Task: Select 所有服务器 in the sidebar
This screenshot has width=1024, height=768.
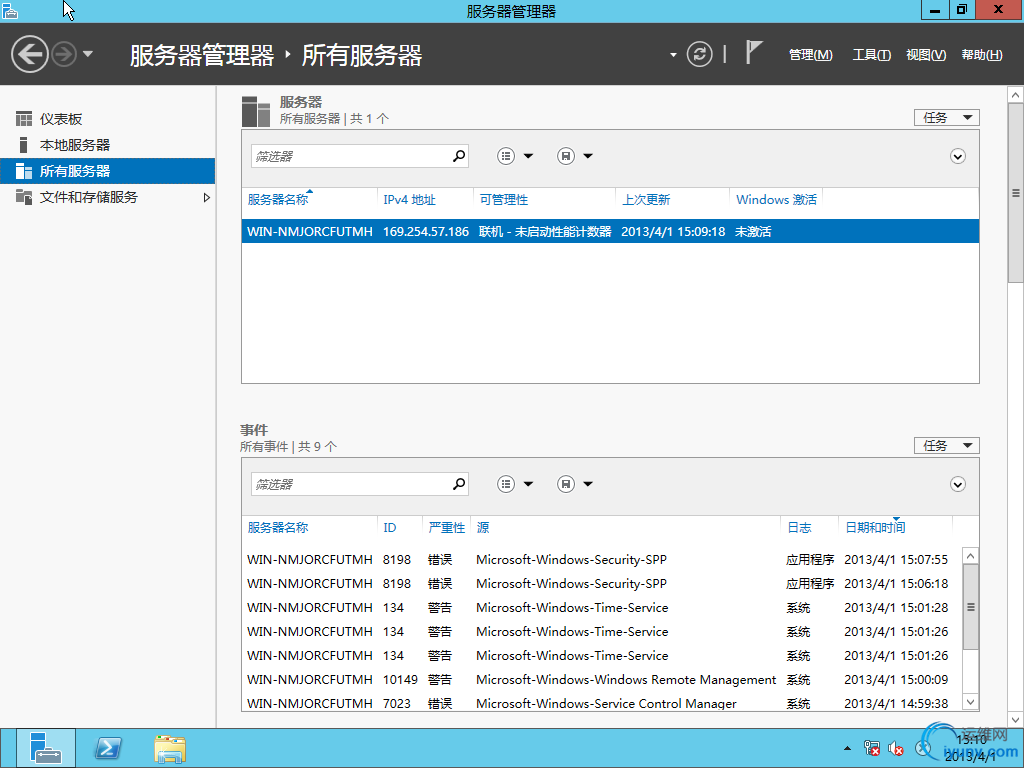Action: point(108,171)
